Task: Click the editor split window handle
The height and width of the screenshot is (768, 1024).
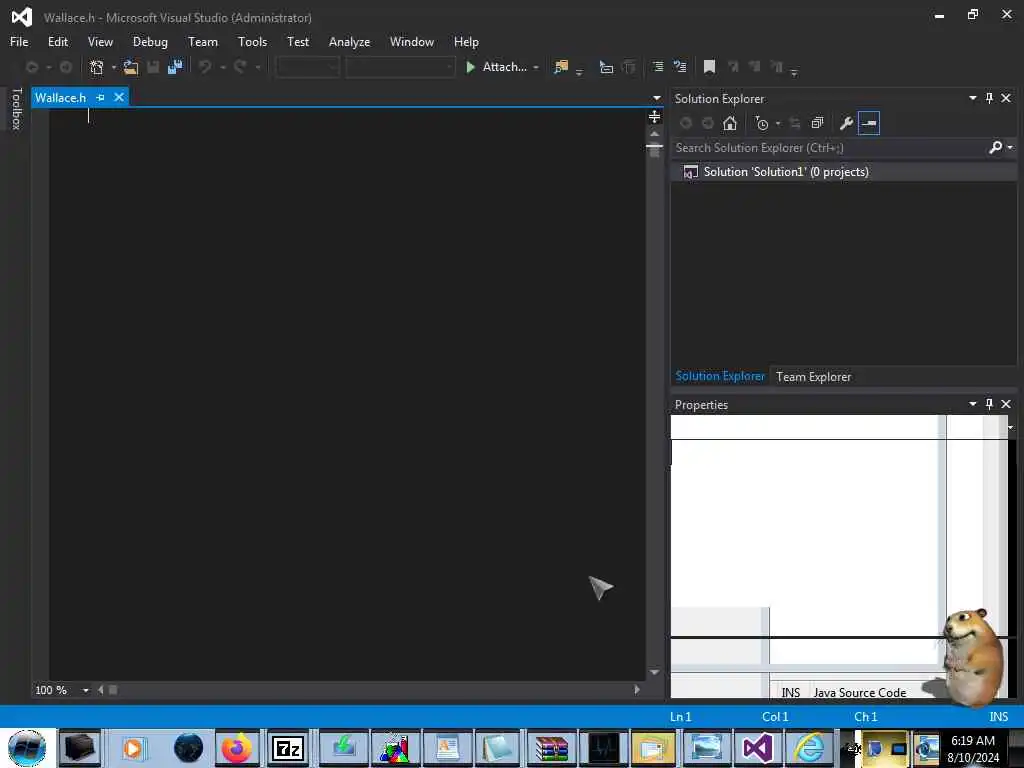Action: [654, 117]
